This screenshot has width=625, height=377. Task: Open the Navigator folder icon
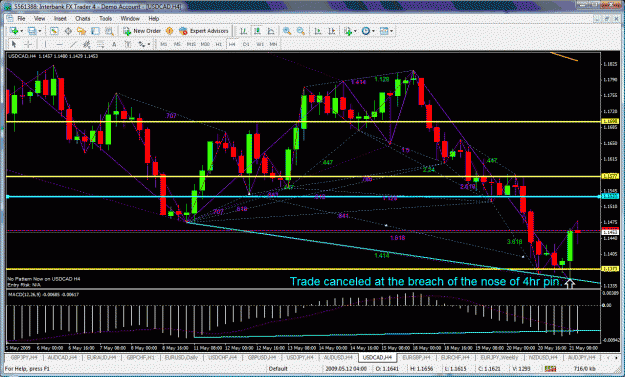point(81,31)
